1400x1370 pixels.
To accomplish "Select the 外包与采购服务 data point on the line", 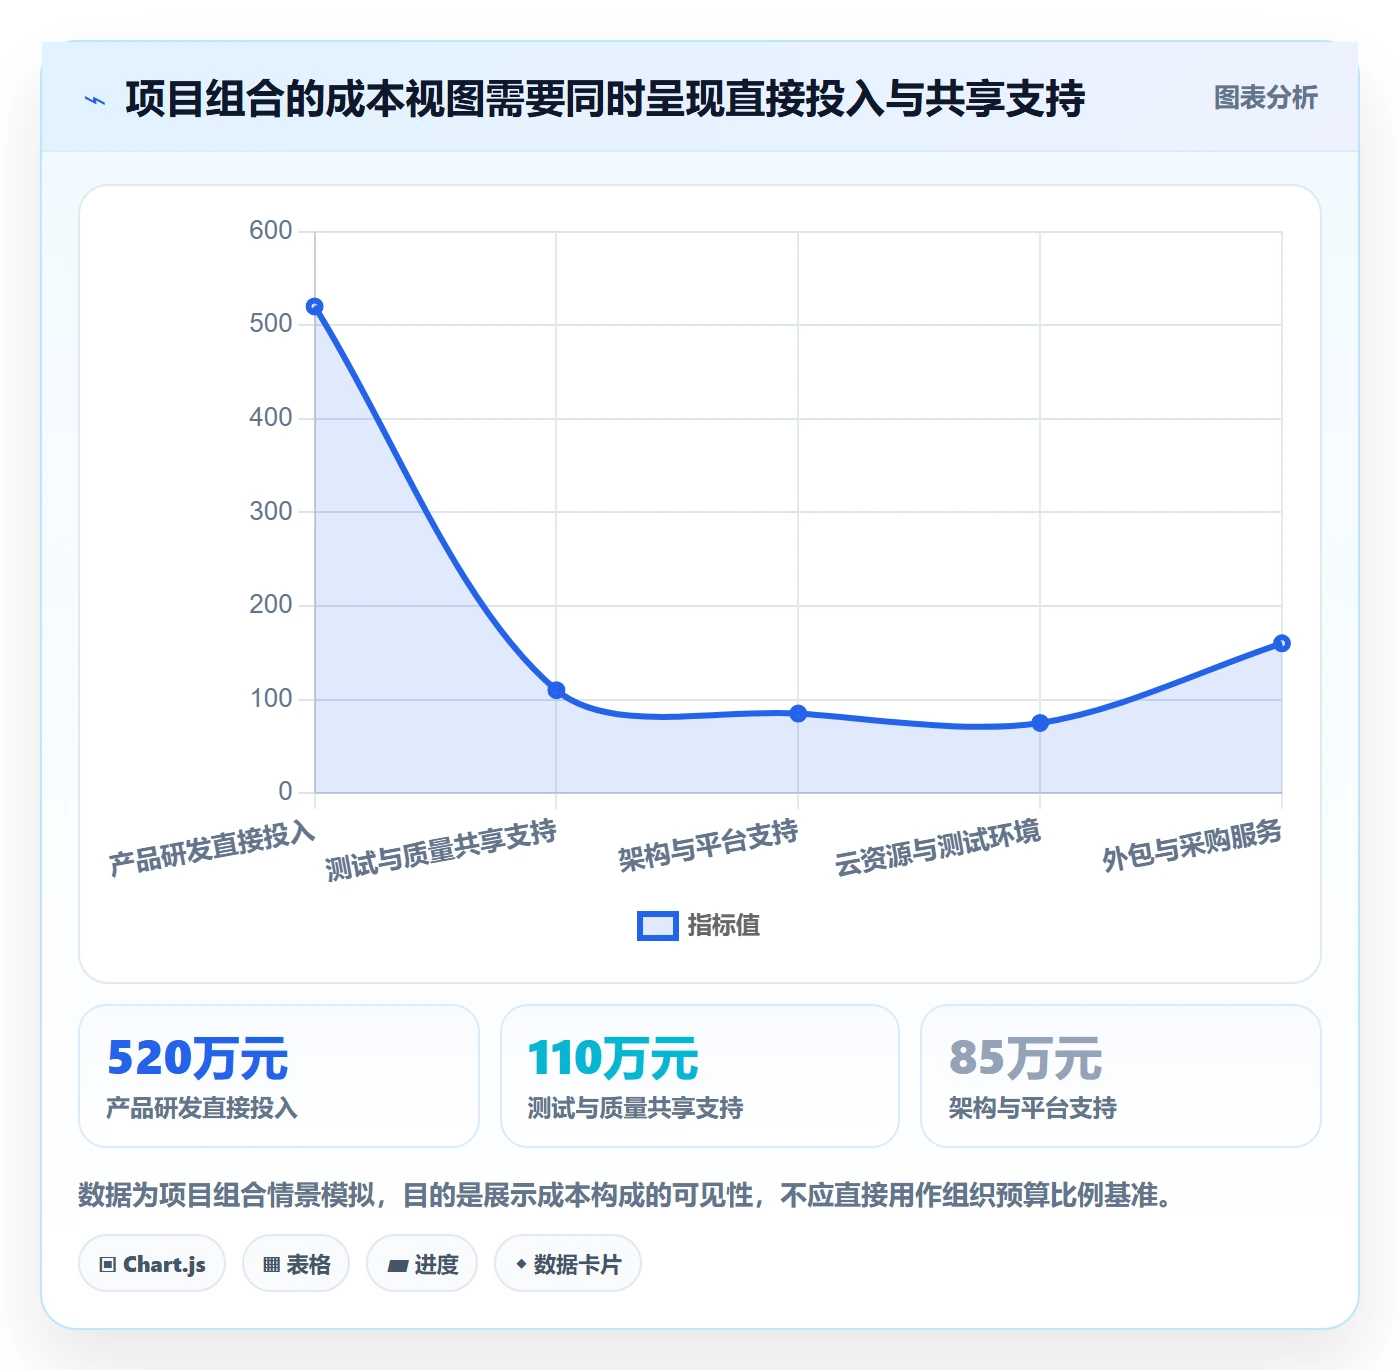I will (x=1282, y=644).
